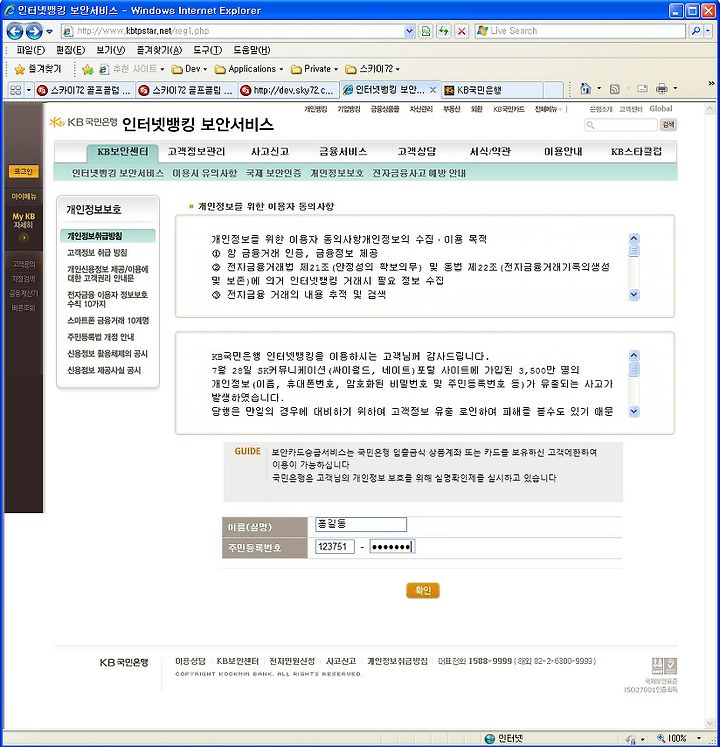Viewport: 720px width, 747px height.
Task: Click the 전자금융사고 예방 안내 link
Action: 419,173
